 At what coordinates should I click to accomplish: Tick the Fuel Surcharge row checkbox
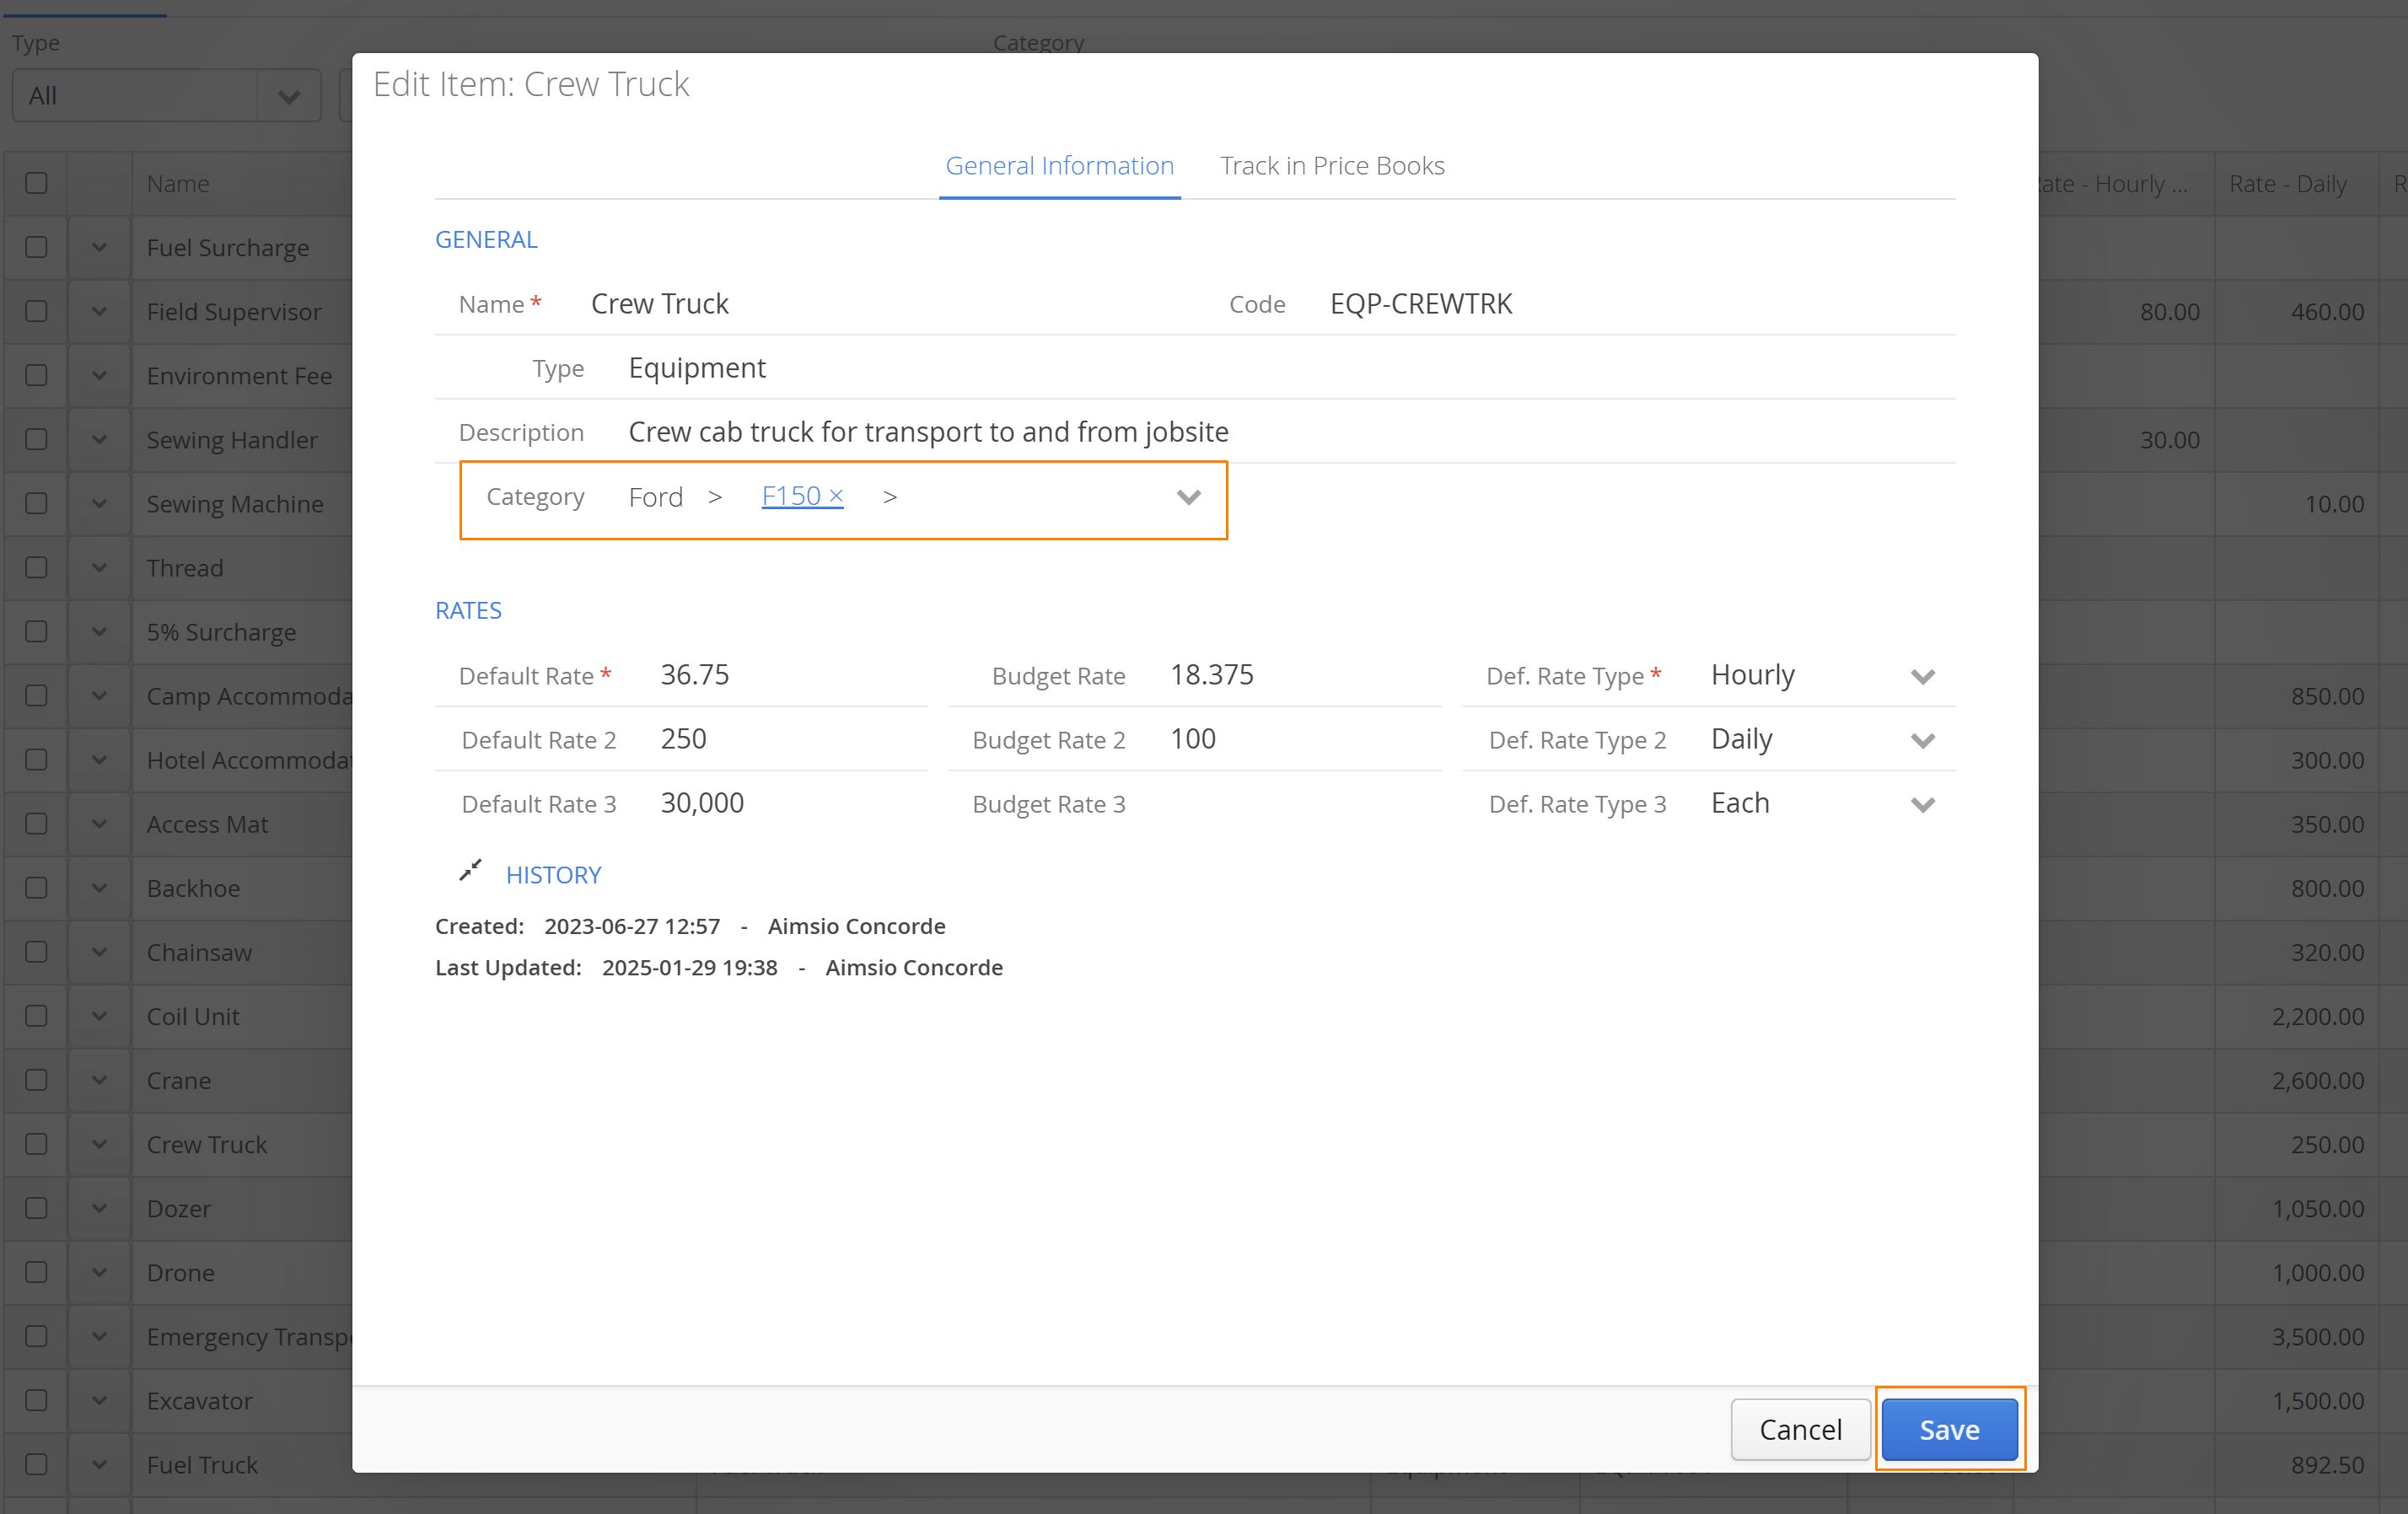pyautogui.click(x=36, y=247)
